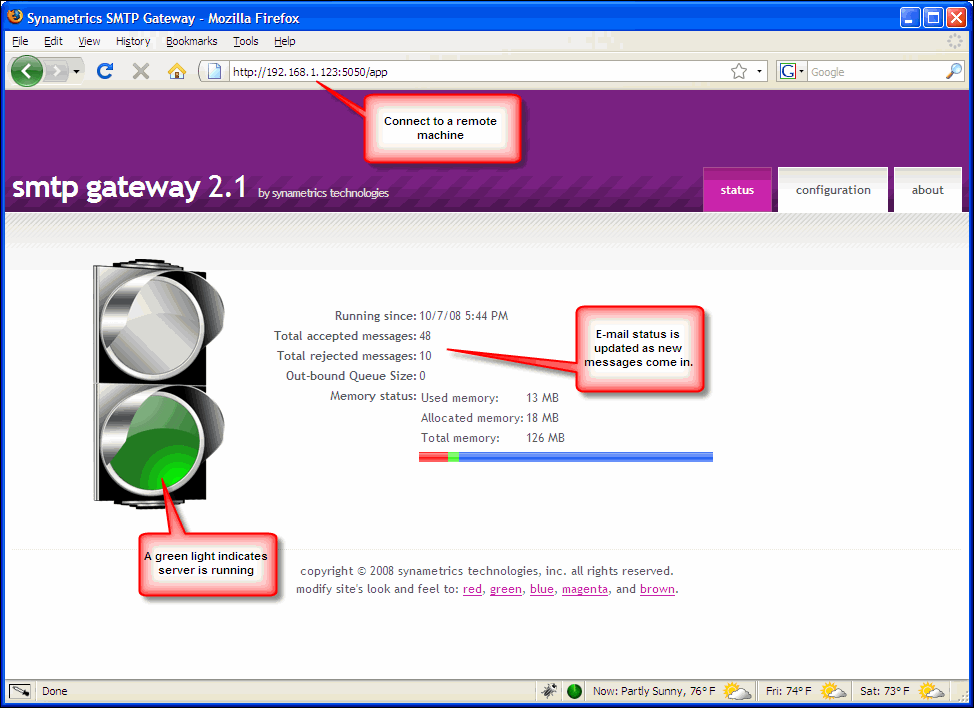Click the Allocated memory value 18 MB
Screen dimensions: 974x708
pyautogui.click(x=542, y=418)
